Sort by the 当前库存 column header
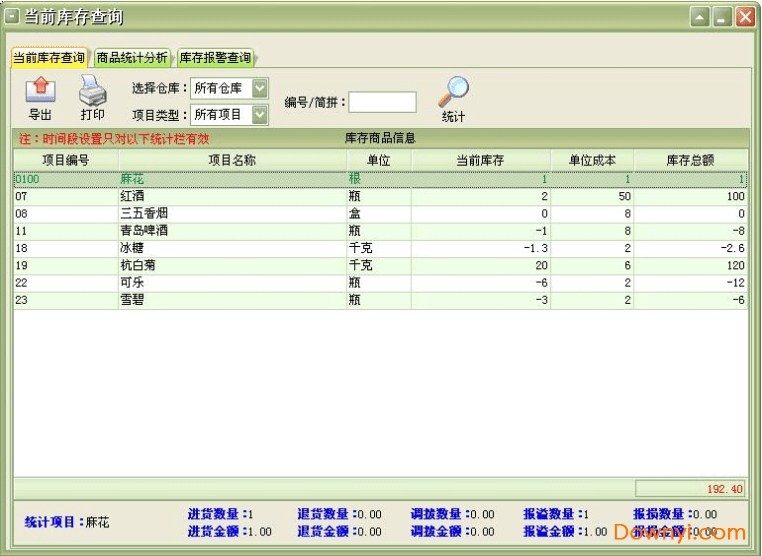 point(480,160)
